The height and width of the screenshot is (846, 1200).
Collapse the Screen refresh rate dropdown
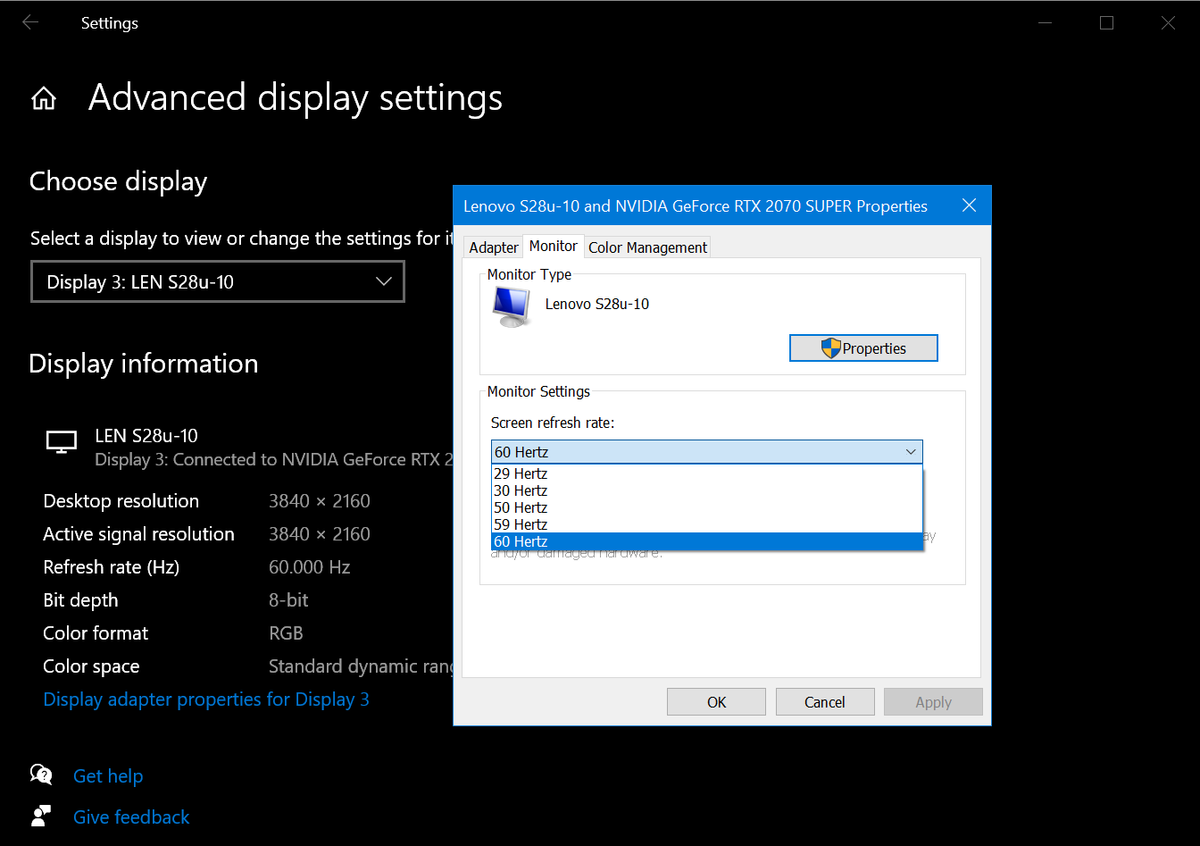click(910, 452)
